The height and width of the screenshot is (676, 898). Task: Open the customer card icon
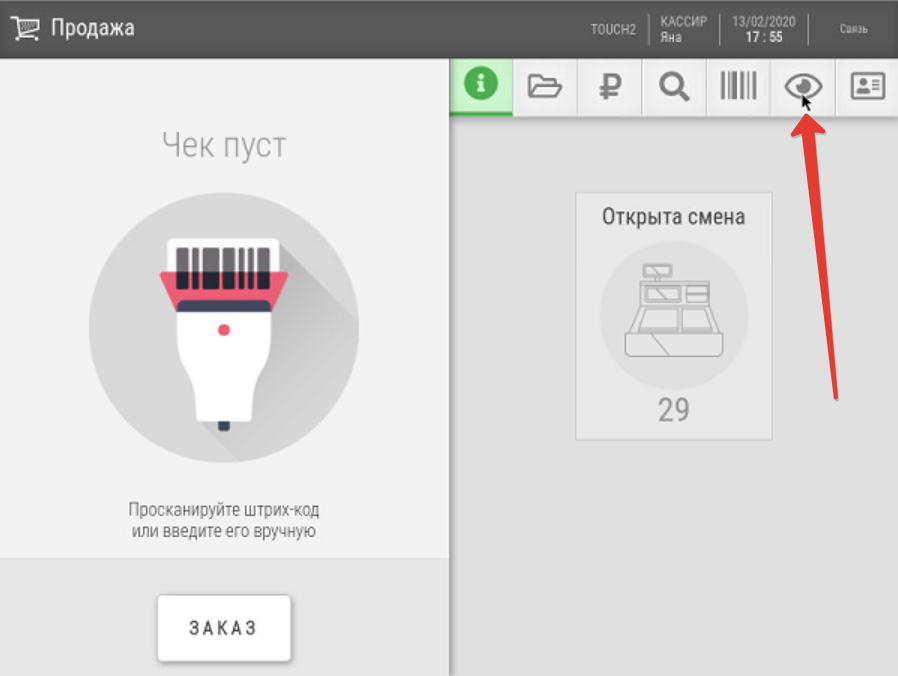867,86
